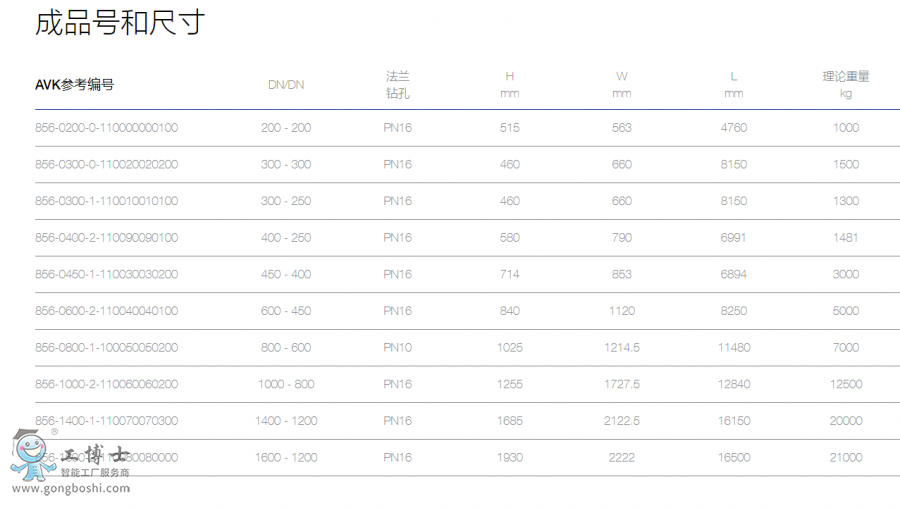
Task: Click reference number 856-0600-2-110040040100
Action: [107, 311]
